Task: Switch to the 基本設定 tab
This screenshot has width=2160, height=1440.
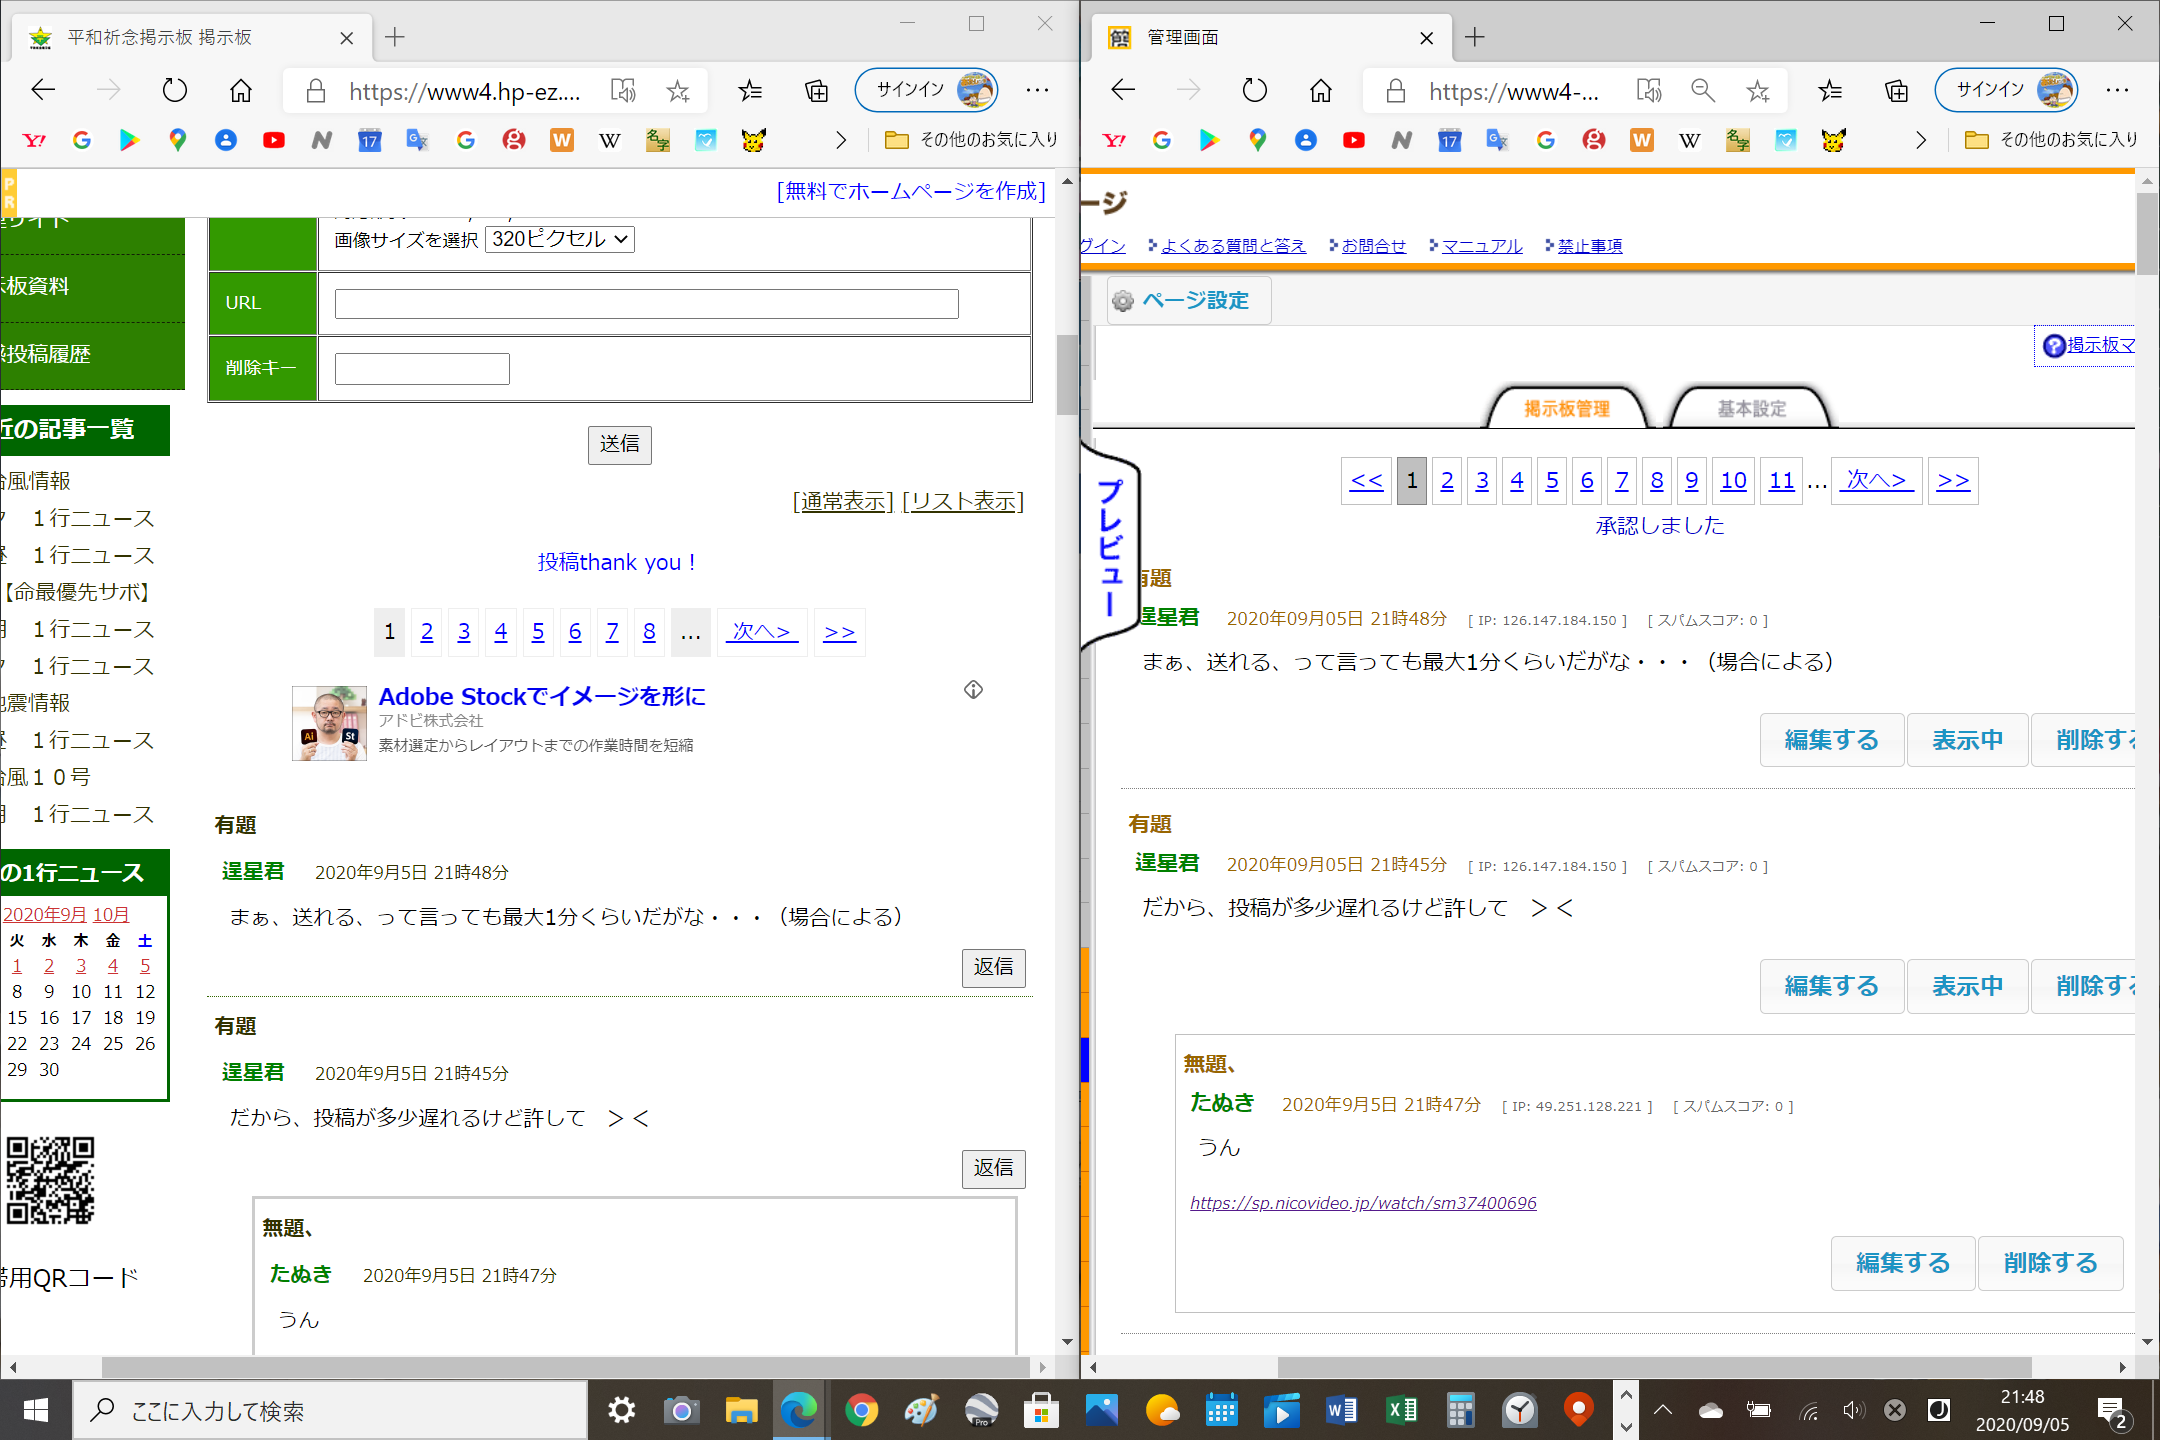Action: pos(1751,409)
